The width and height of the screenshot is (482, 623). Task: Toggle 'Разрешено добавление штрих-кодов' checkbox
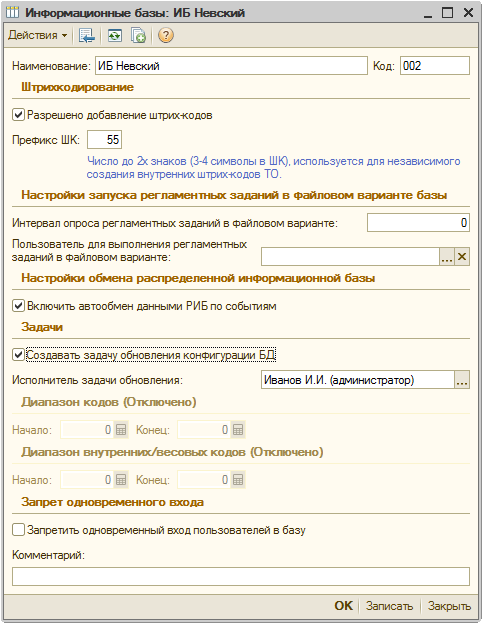click(18, 115)
